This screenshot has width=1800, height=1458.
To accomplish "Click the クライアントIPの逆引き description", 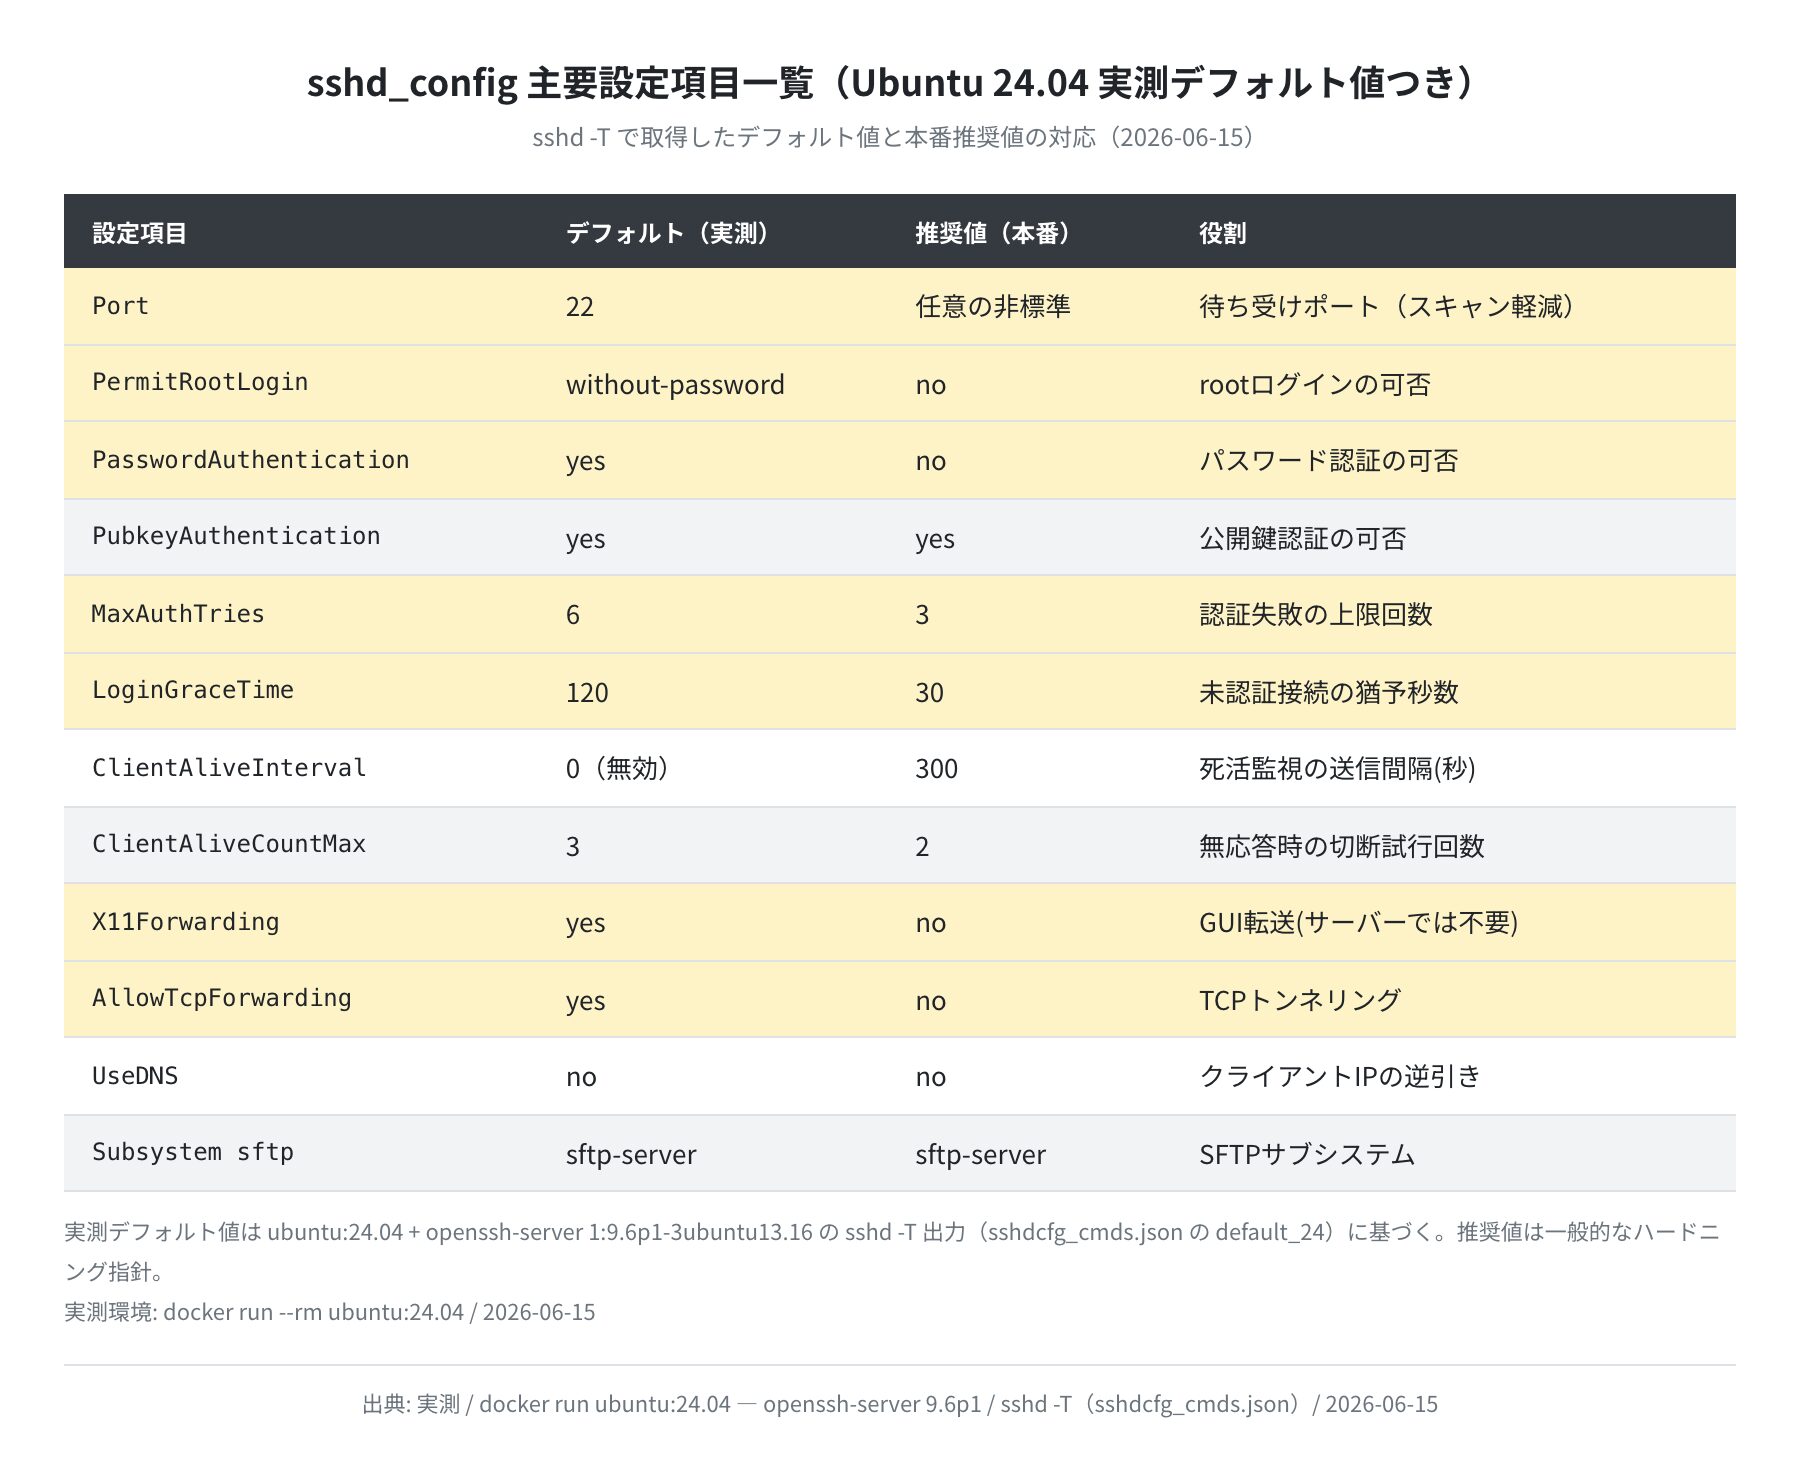I will tap(1340, 1076).
